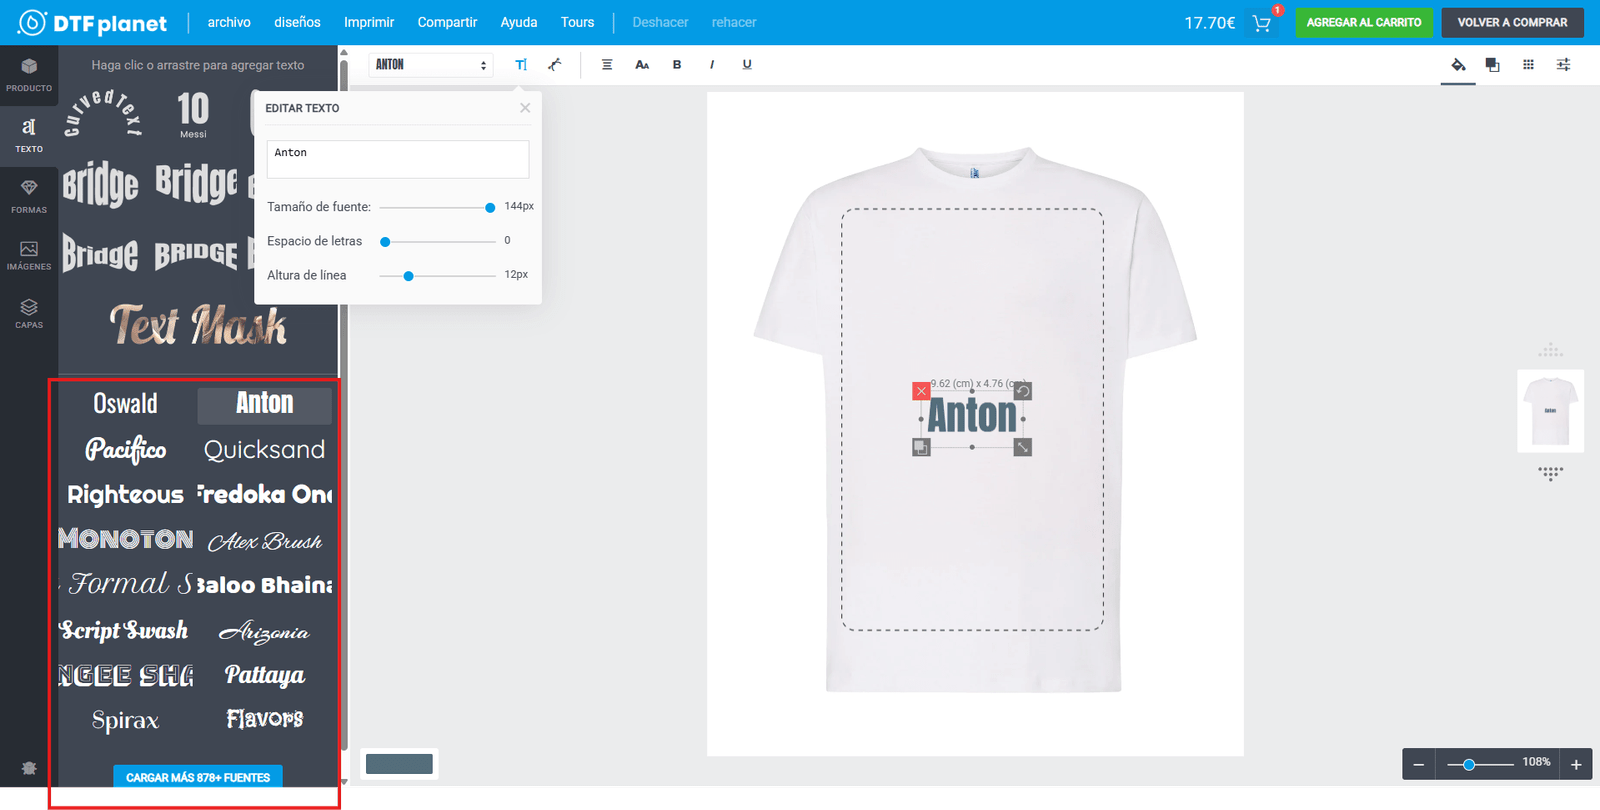This screenshot has width=1600, height=810.
Task: Toggle underline formatting
Action: (747, 65)
